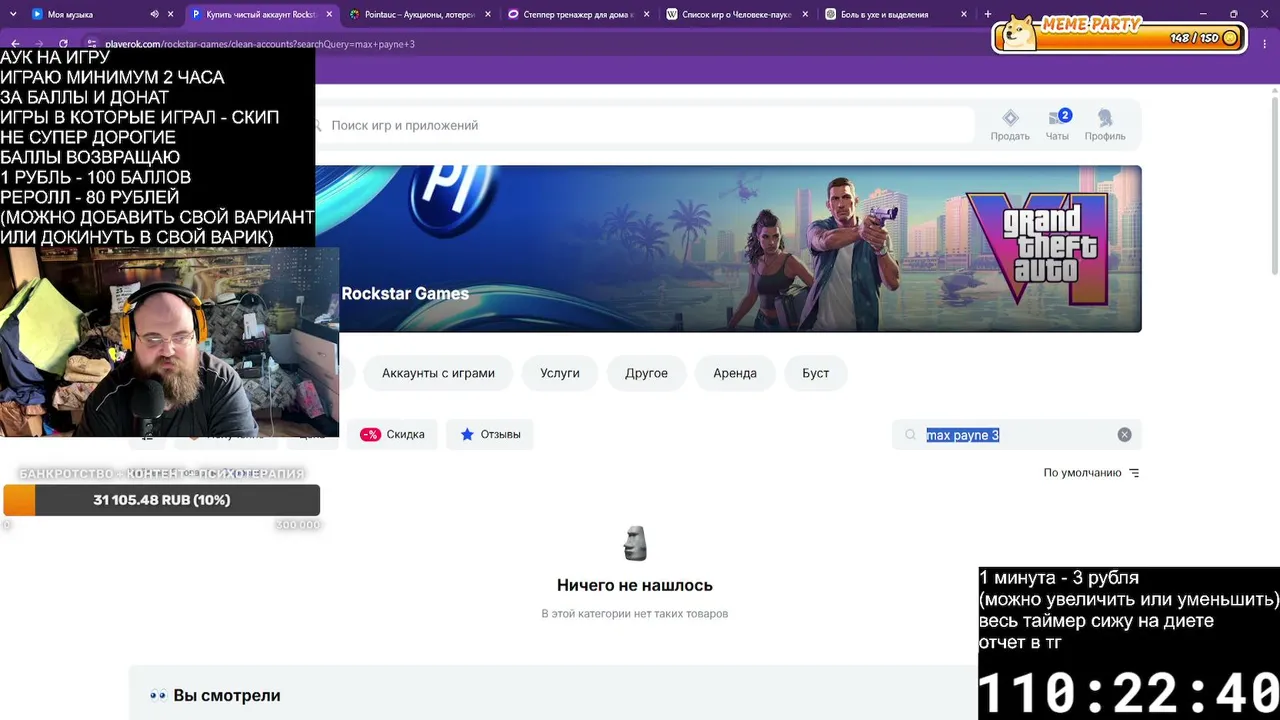Open Чаты with 2 unread messages
Screen dimensions: 1280x720
click(1057, 125)
